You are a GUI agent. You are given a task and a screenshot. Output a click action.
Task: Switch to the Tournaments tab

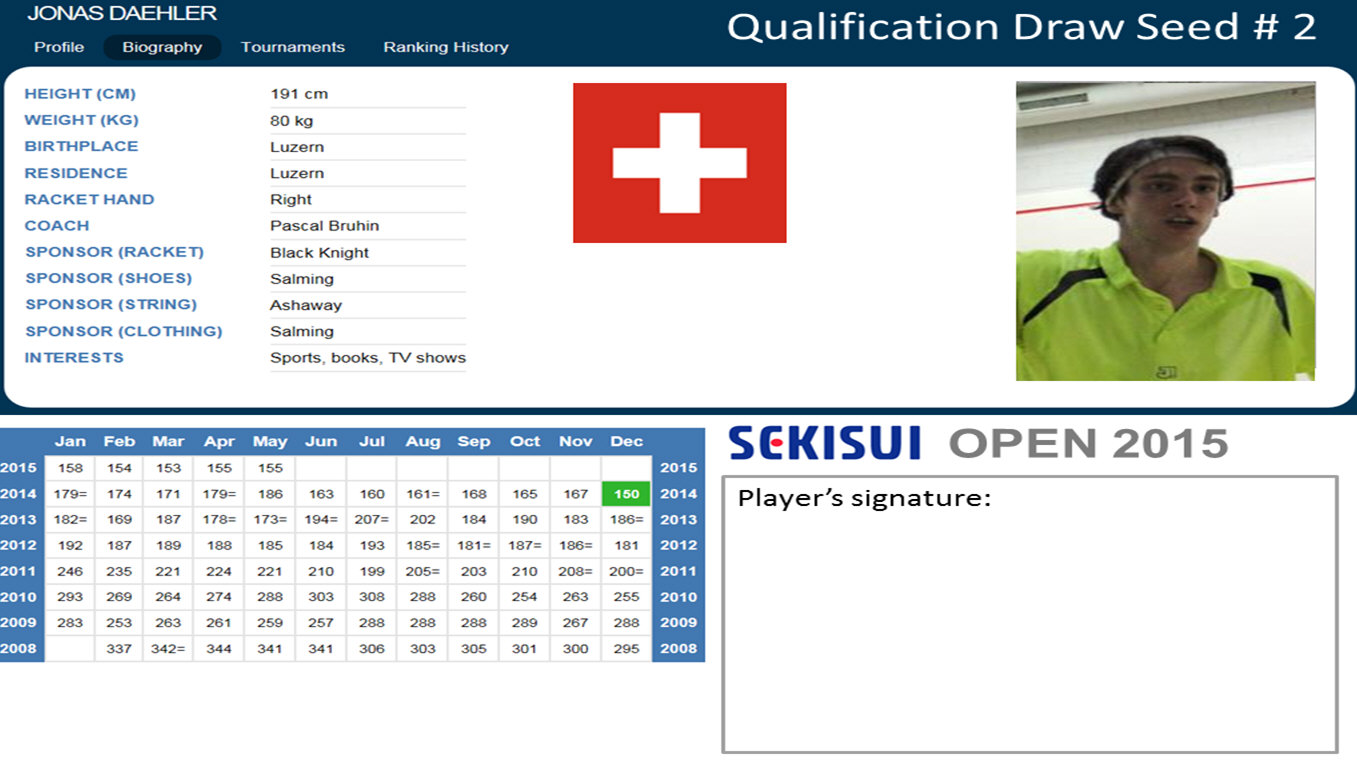tap(292, 47)
